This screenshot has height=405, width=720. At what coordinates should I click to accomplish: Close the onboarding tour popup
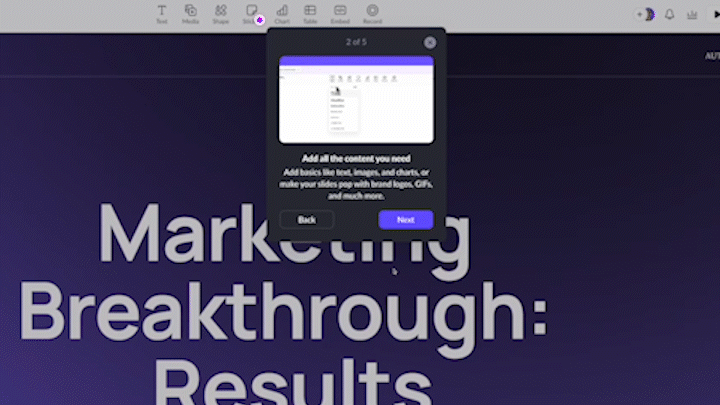pyautogui.click(x=430, y=43)
